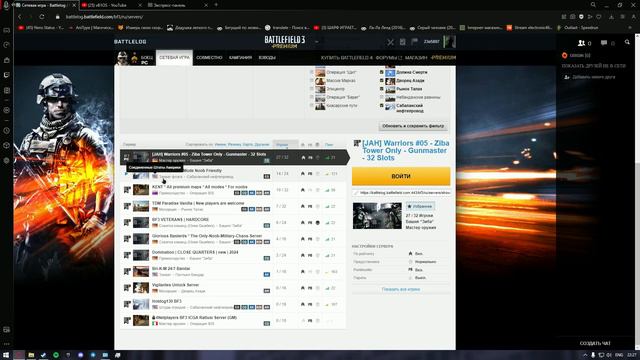Open the user avatar in Battlelog header
The width and height of the screenshot is (640, 360).
click(x=449, y=42)
